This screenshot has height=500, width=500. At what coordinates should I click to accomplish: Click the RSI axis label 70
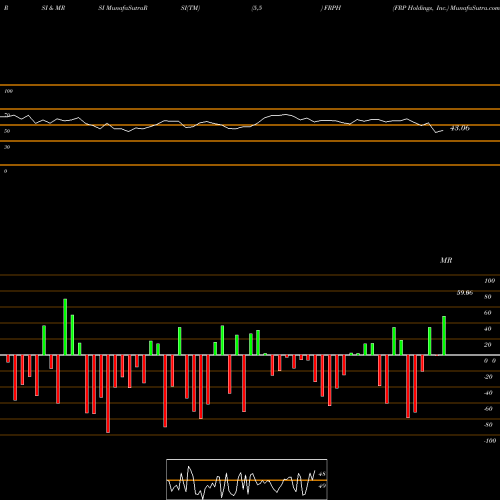pyautogui.click(x=7, y=115)
